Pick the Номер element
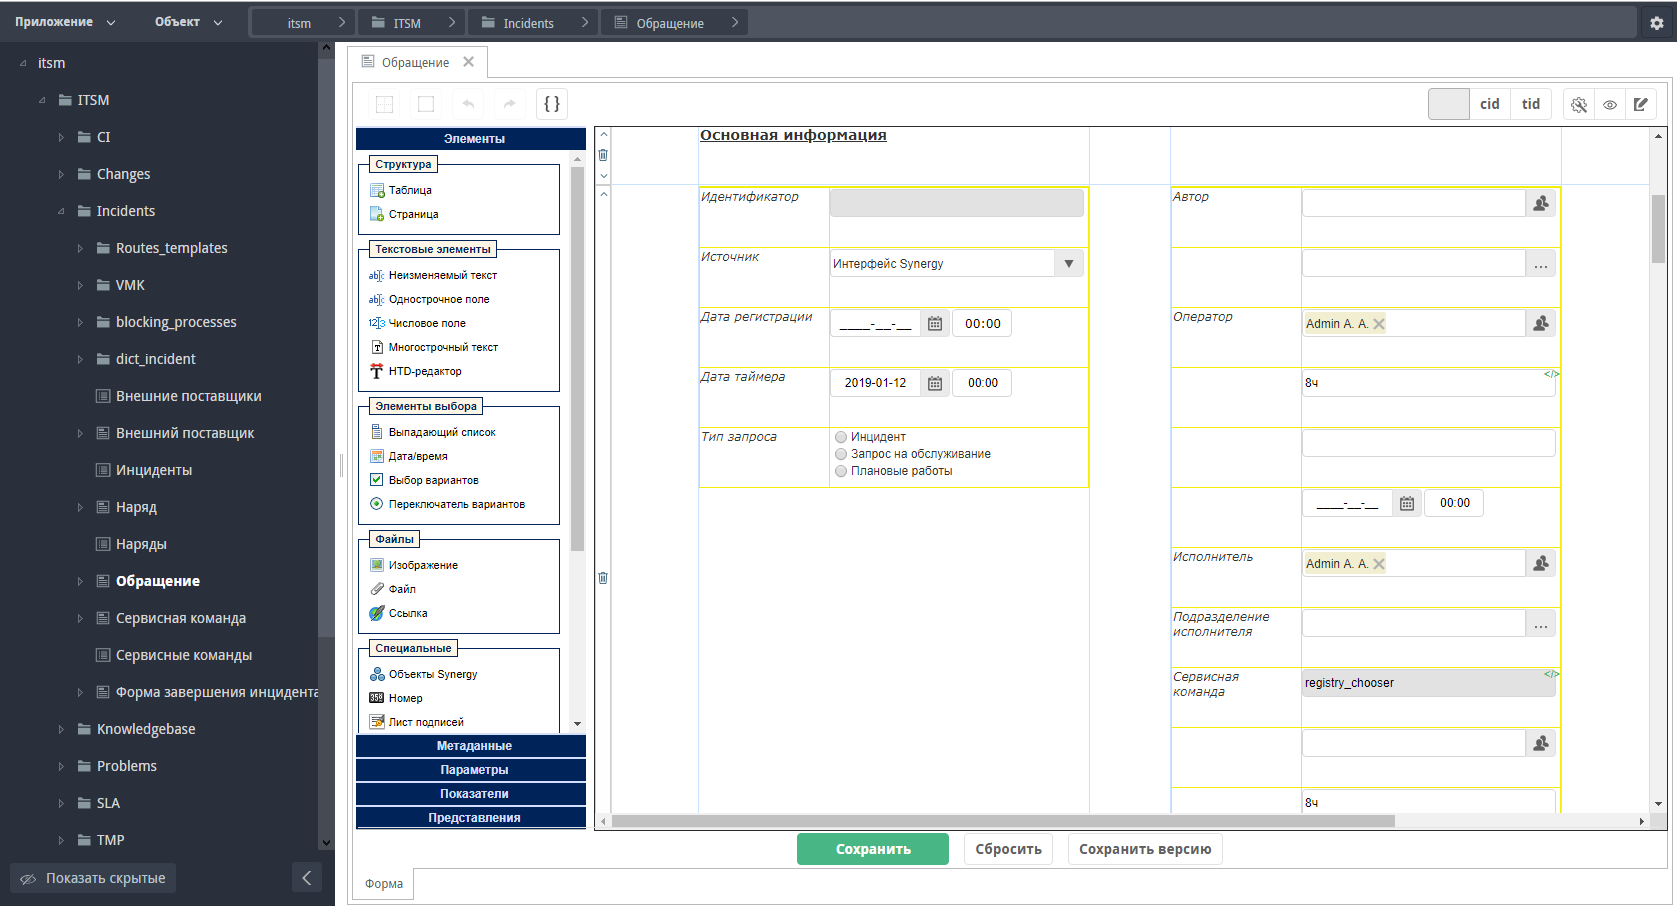This screenshot has height=909, width=1677. click(396, 698)
